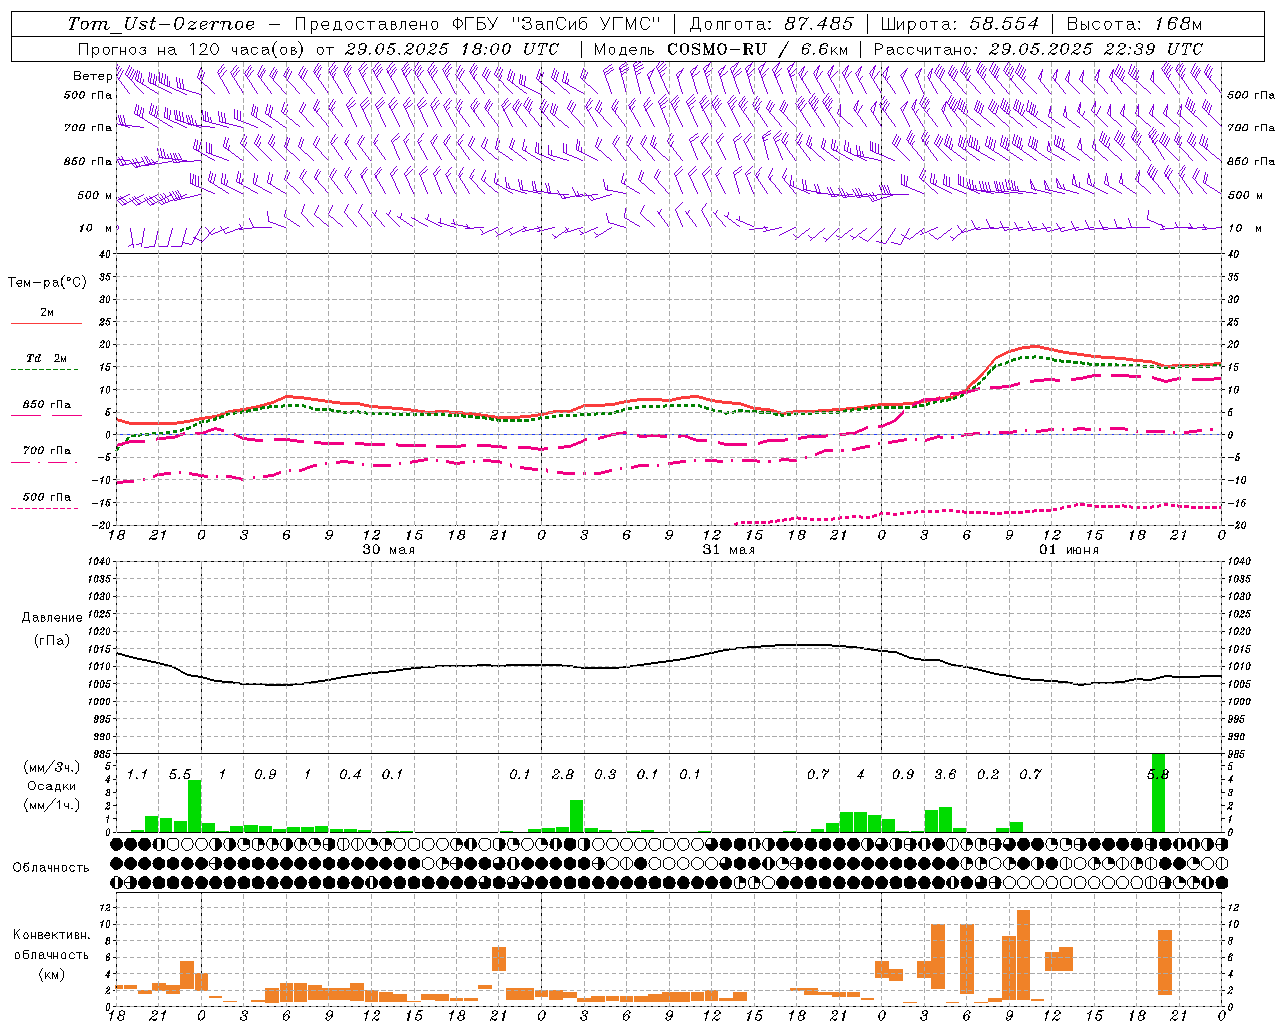1280x1024 pixels.
Task: Click the precipitation value "5.5"
Action: (x=180, y=775)
